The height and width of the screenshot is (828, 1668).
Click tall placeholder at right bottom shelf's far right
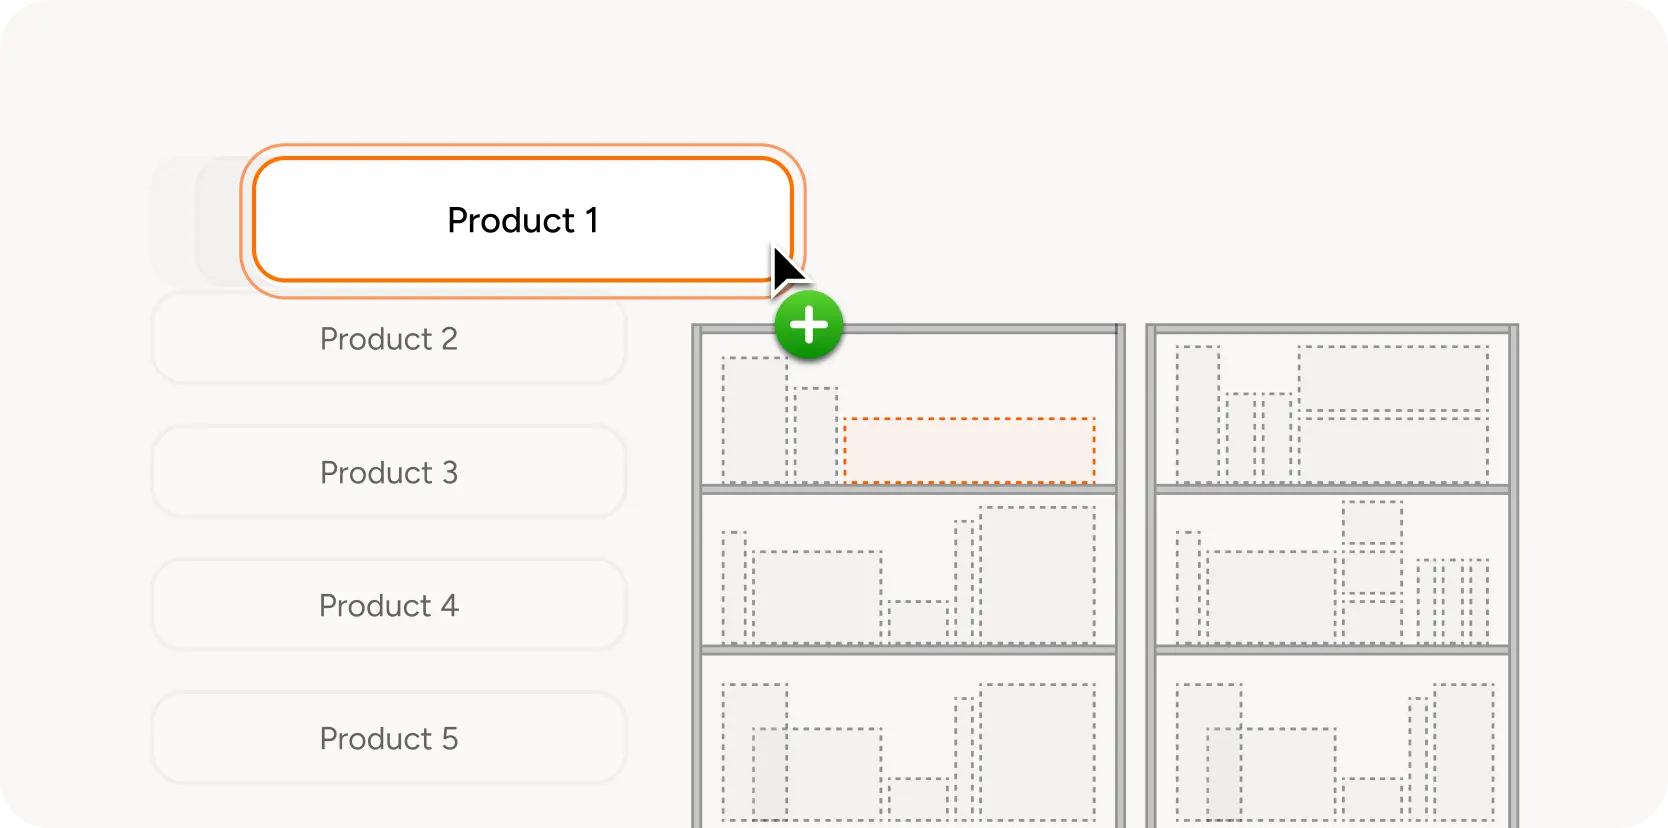point(1464,752)
